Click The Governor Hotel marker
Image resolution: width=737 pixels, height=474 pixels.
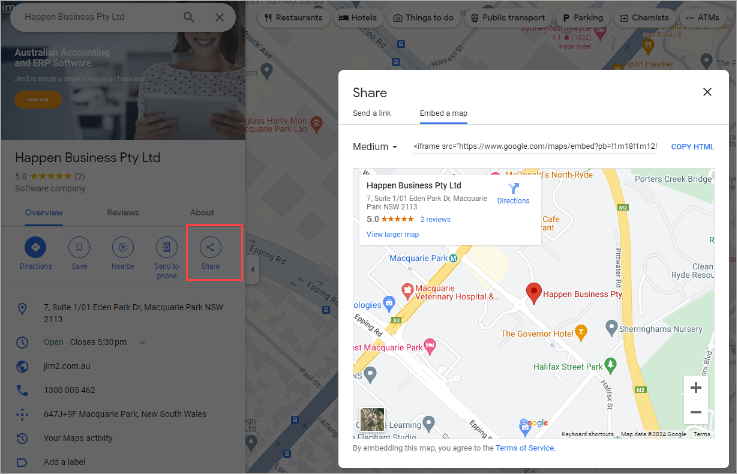[x=581, y=332]
